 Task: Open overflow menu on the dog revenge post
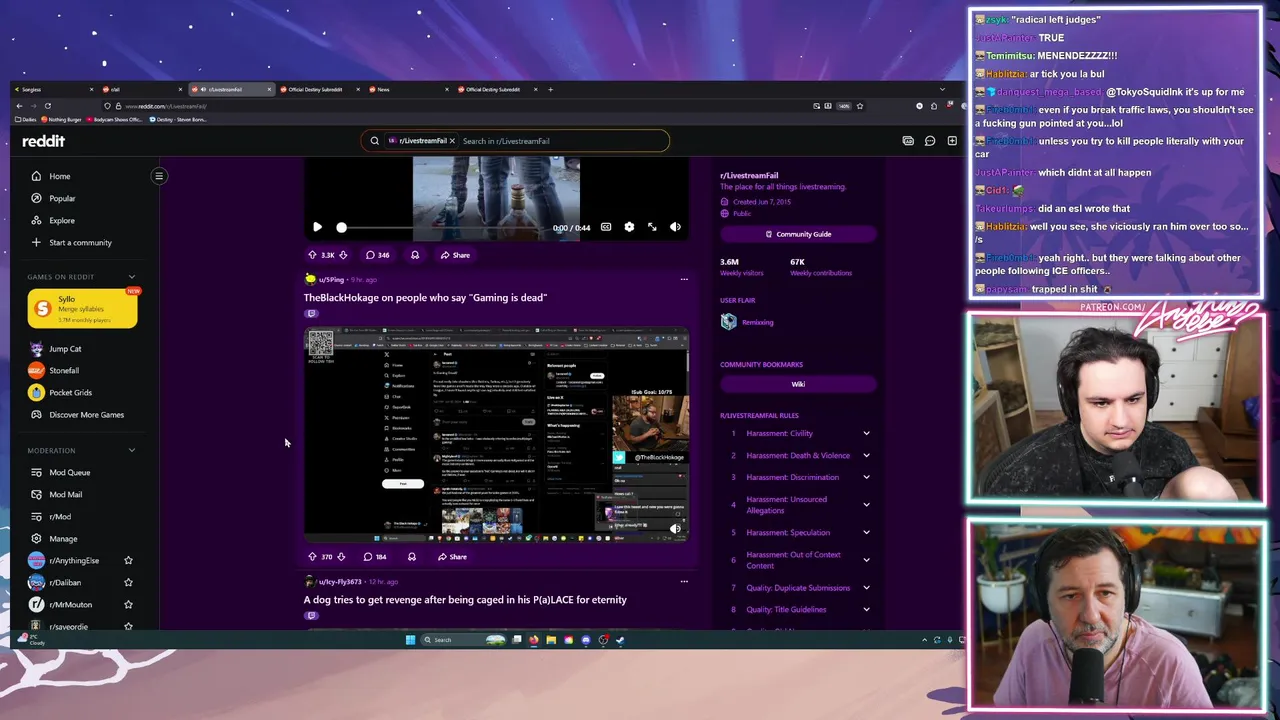[x=684, y=581]
